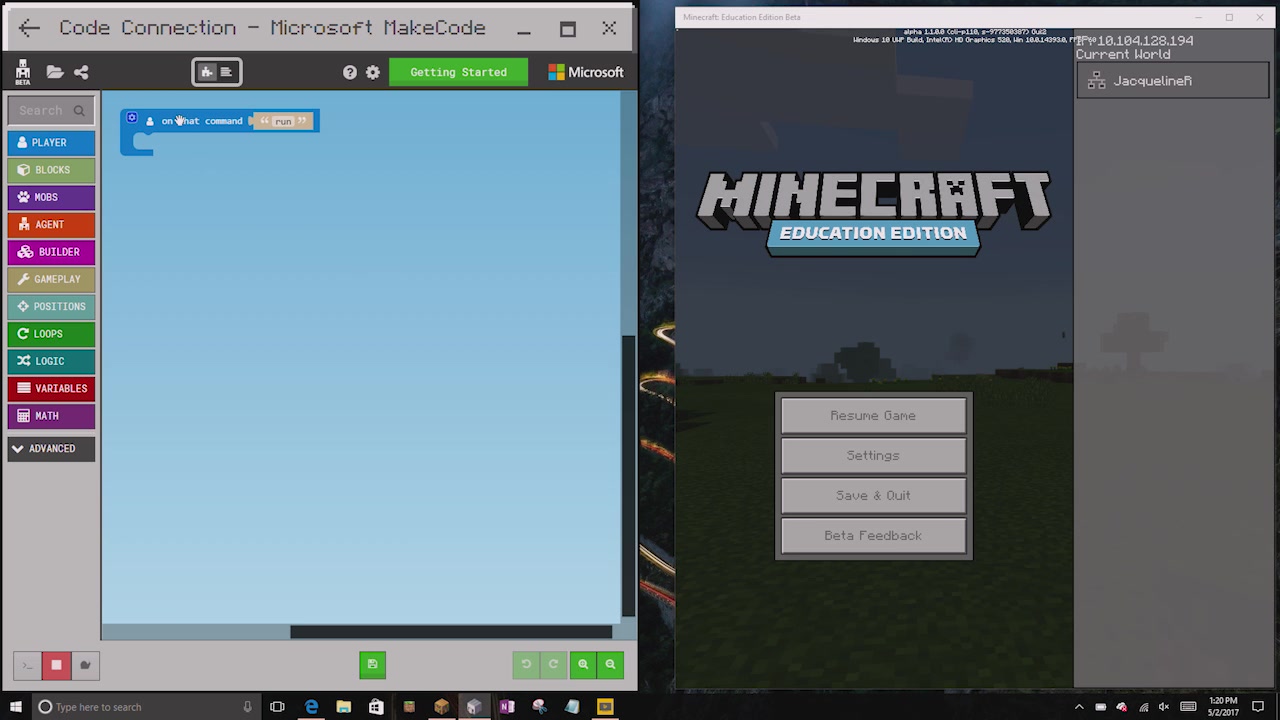
Task: Open the Logic category
Action: pos(51,361)
